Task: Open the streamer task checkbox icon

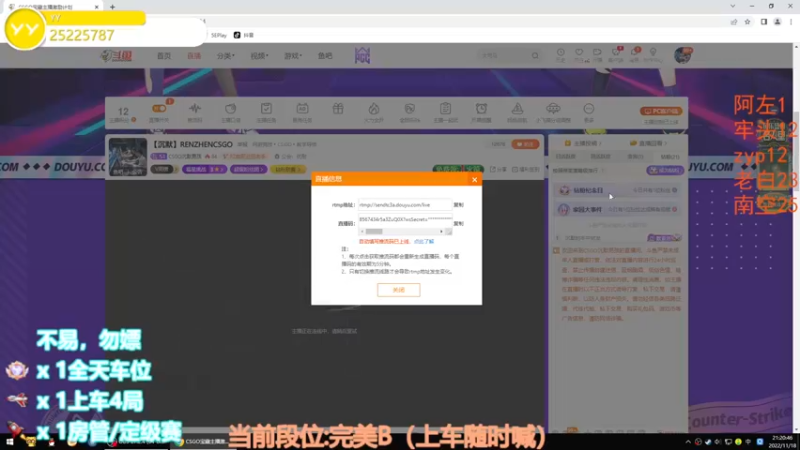Action: [x=266, y=109]
